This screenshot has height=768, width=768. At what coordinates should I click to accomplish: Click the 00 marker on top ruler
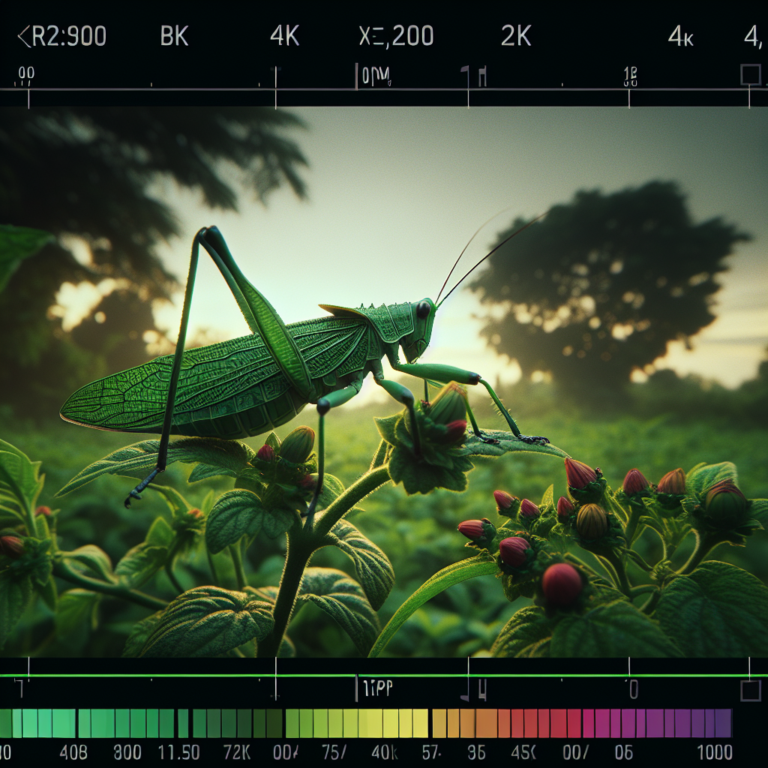click(26, 73)
